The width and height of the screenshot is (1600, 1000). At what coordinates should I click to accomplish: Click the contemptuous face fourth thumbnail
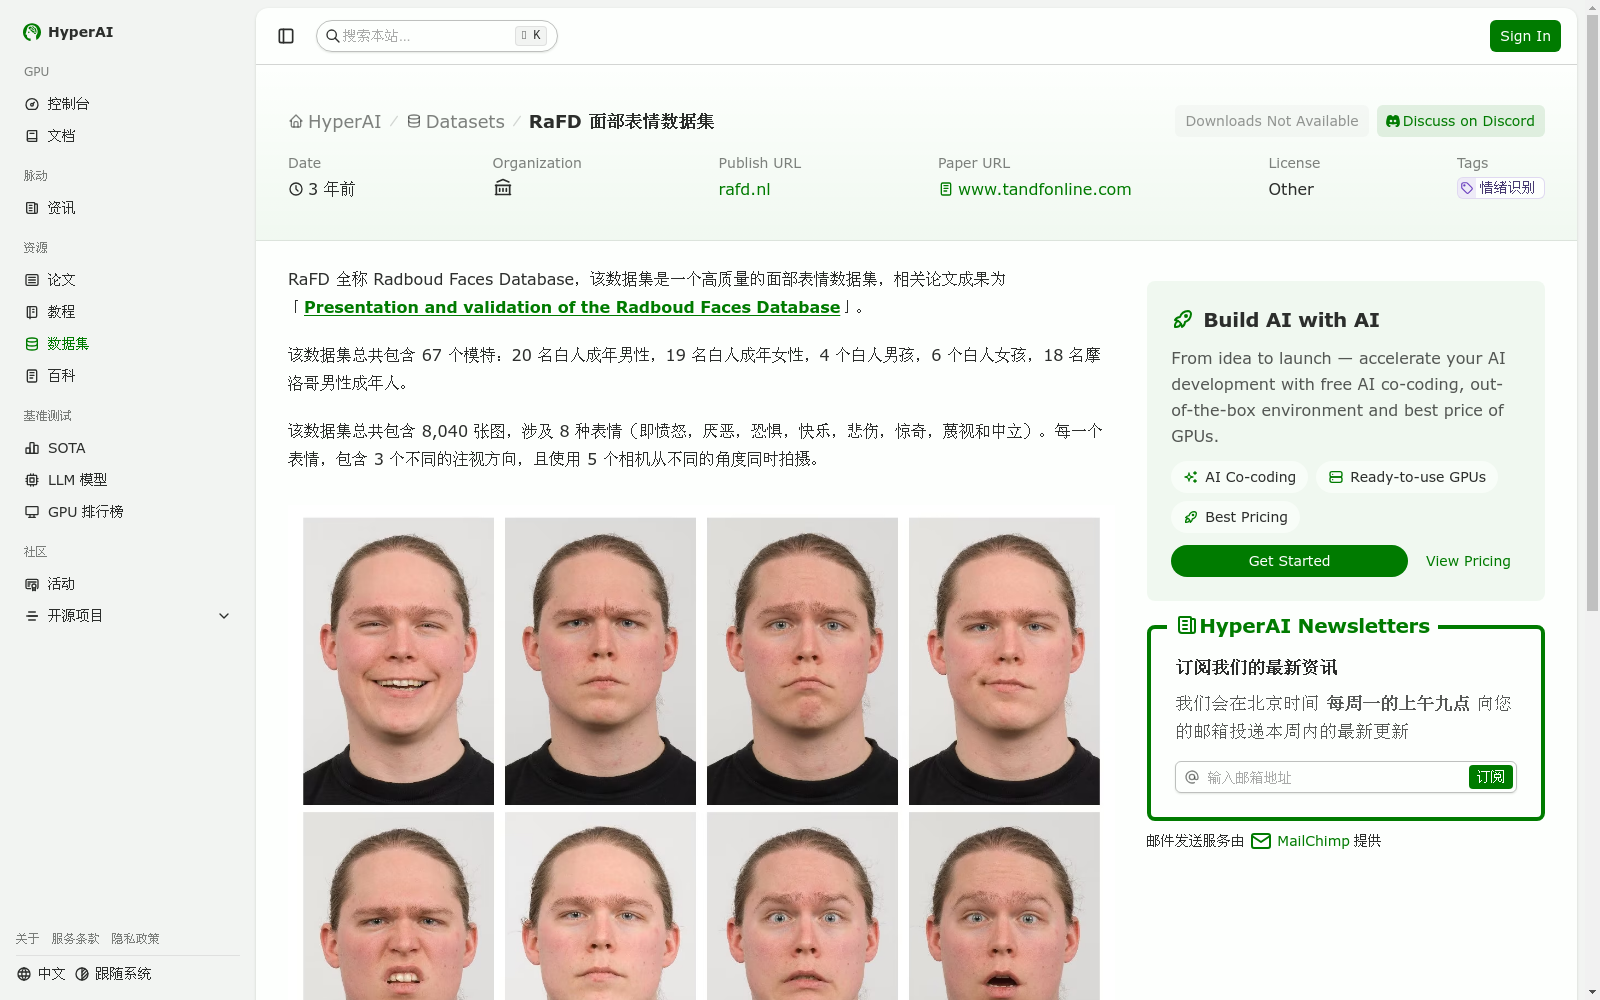click(x=1004, y=661)
